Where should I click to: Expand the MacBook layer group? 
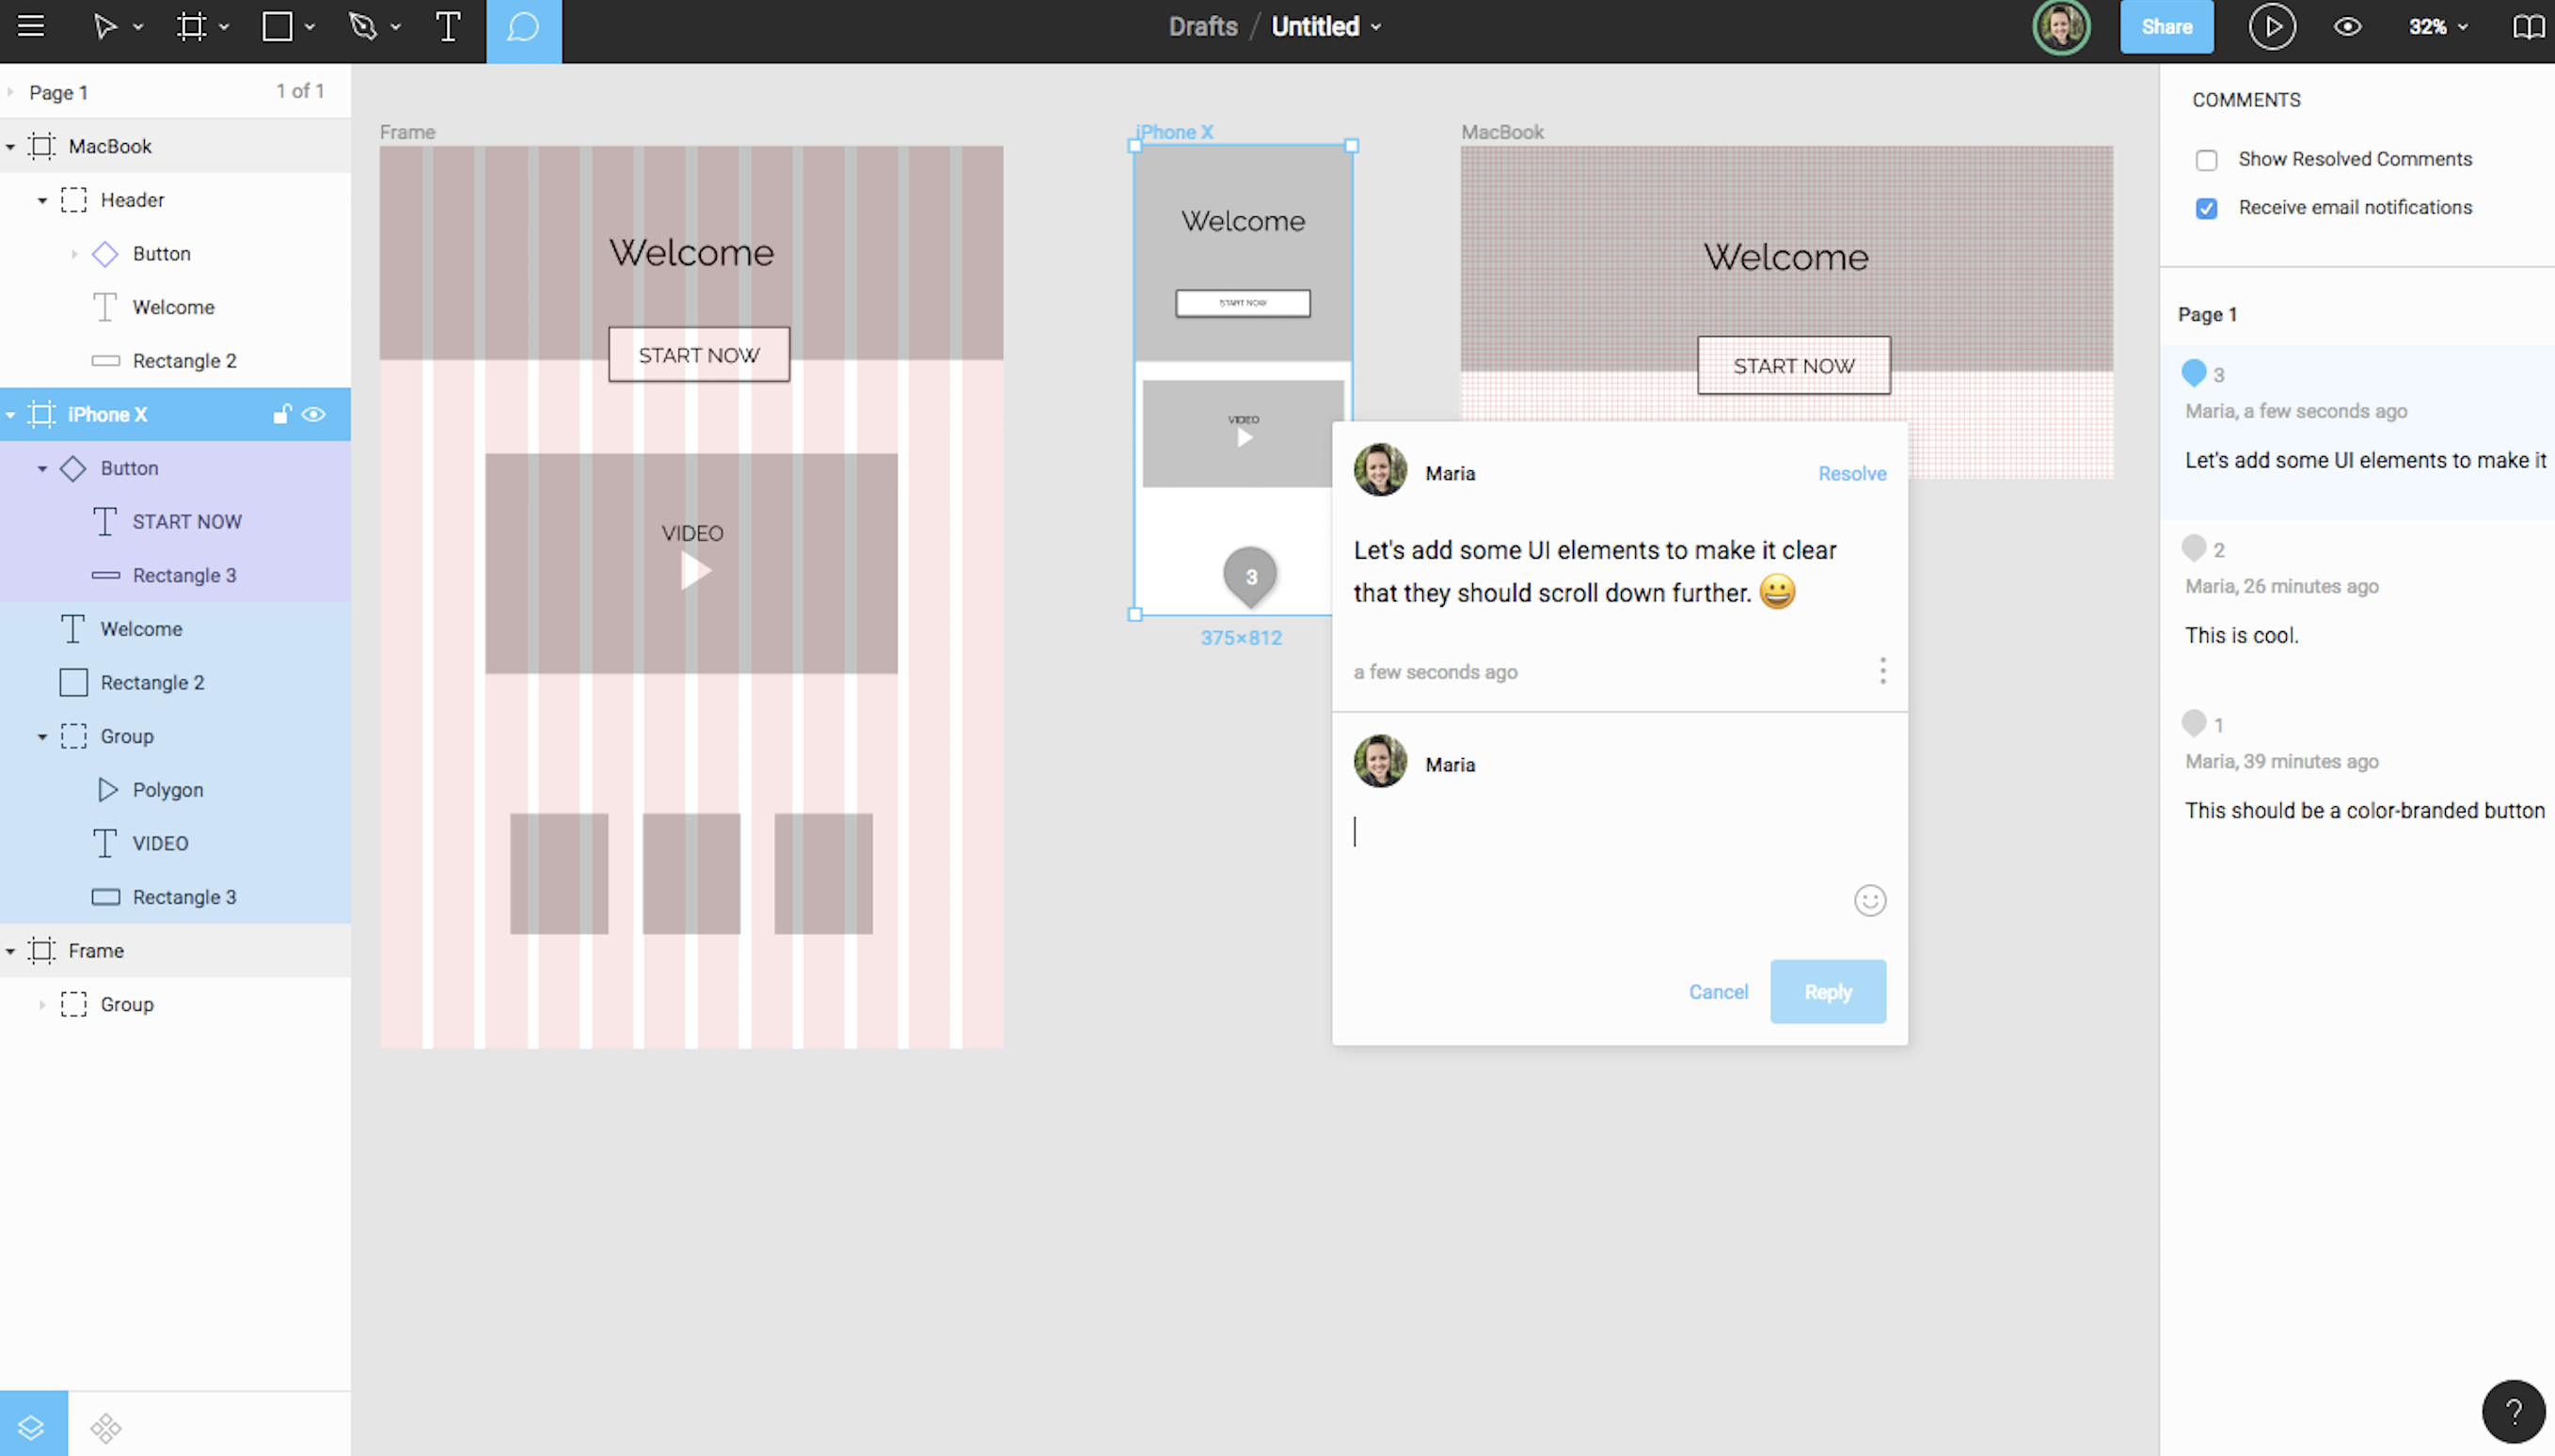(12, 146)
